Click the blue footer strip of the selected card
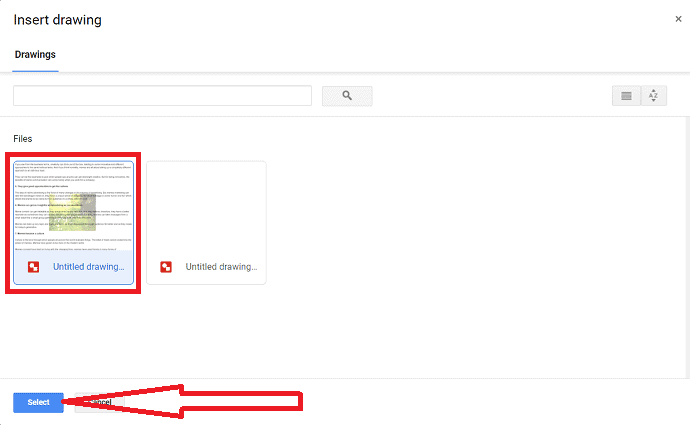The image size is (690, 425). (73, 267)
